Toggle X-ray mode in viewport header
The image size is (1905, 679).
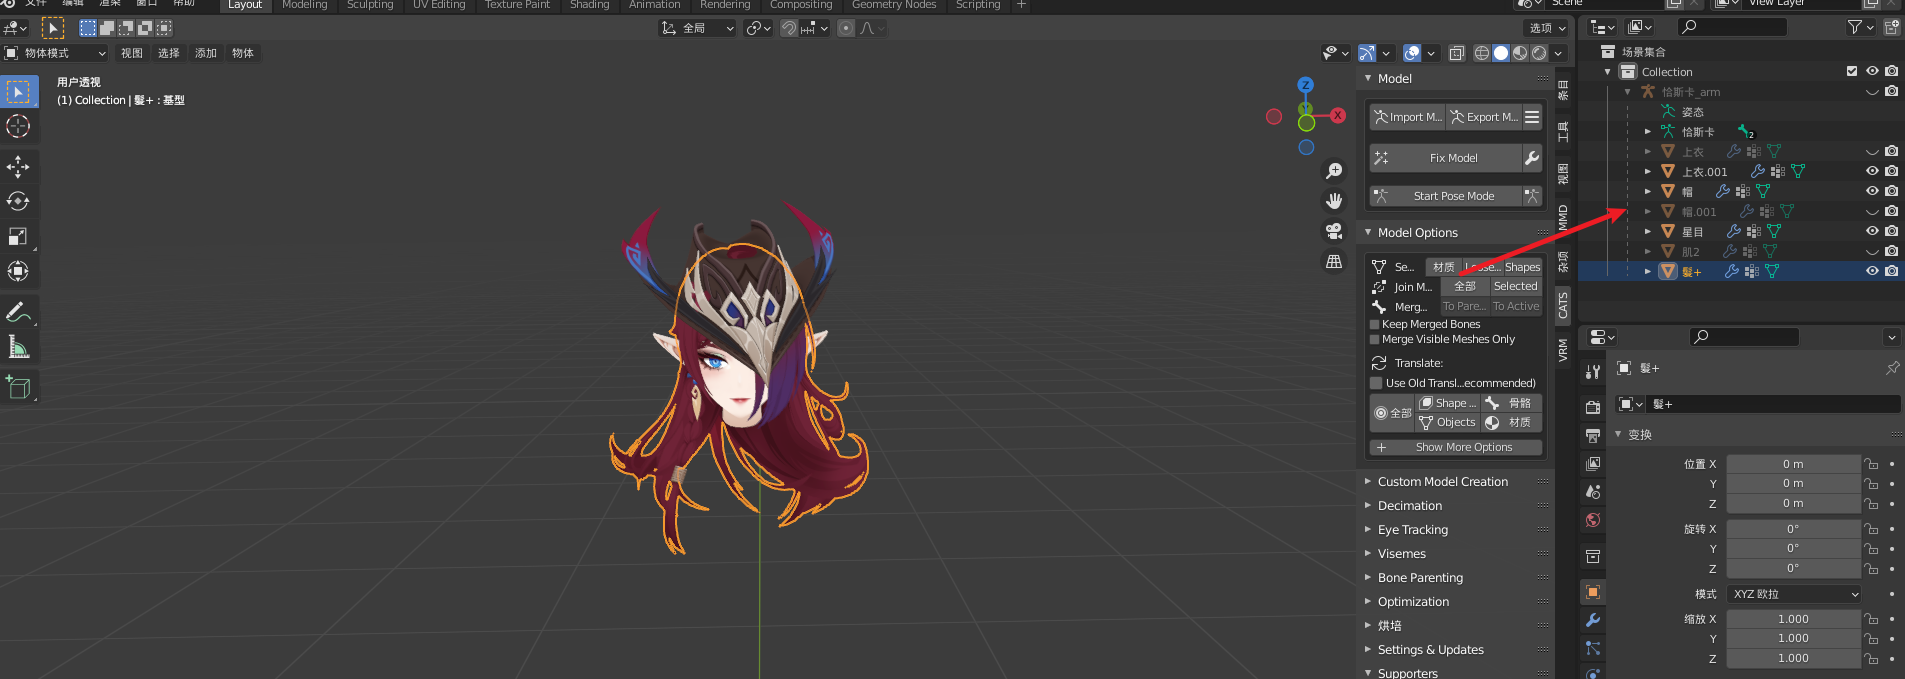(1457, 53)
